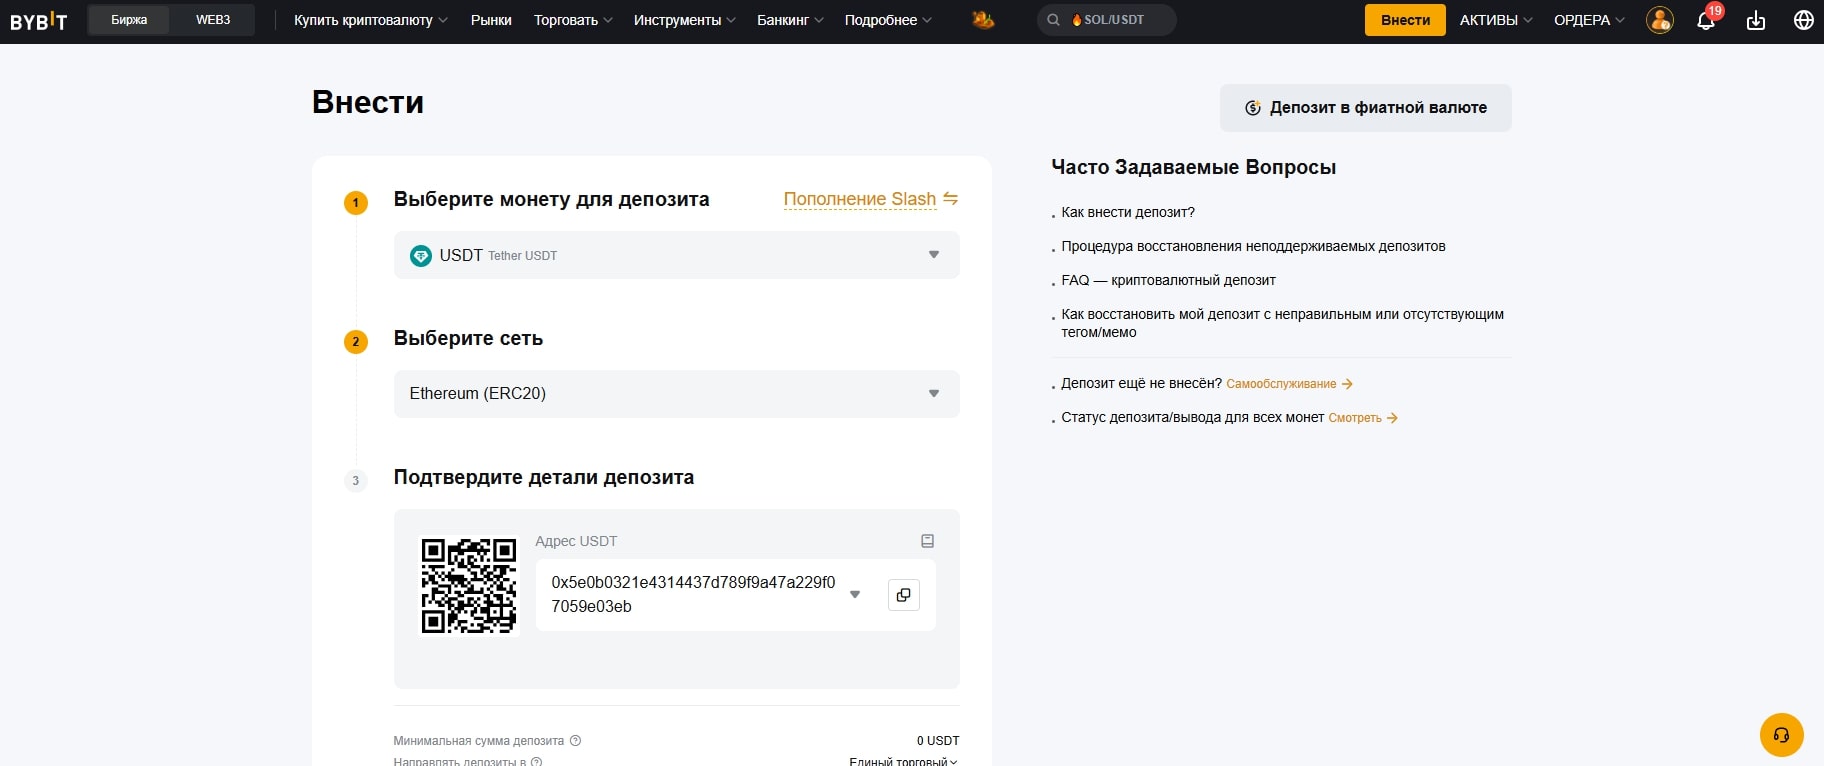Screen dimensions: 1824x766
Task: Open the address book icon
Action: click(x=928, y=541)
